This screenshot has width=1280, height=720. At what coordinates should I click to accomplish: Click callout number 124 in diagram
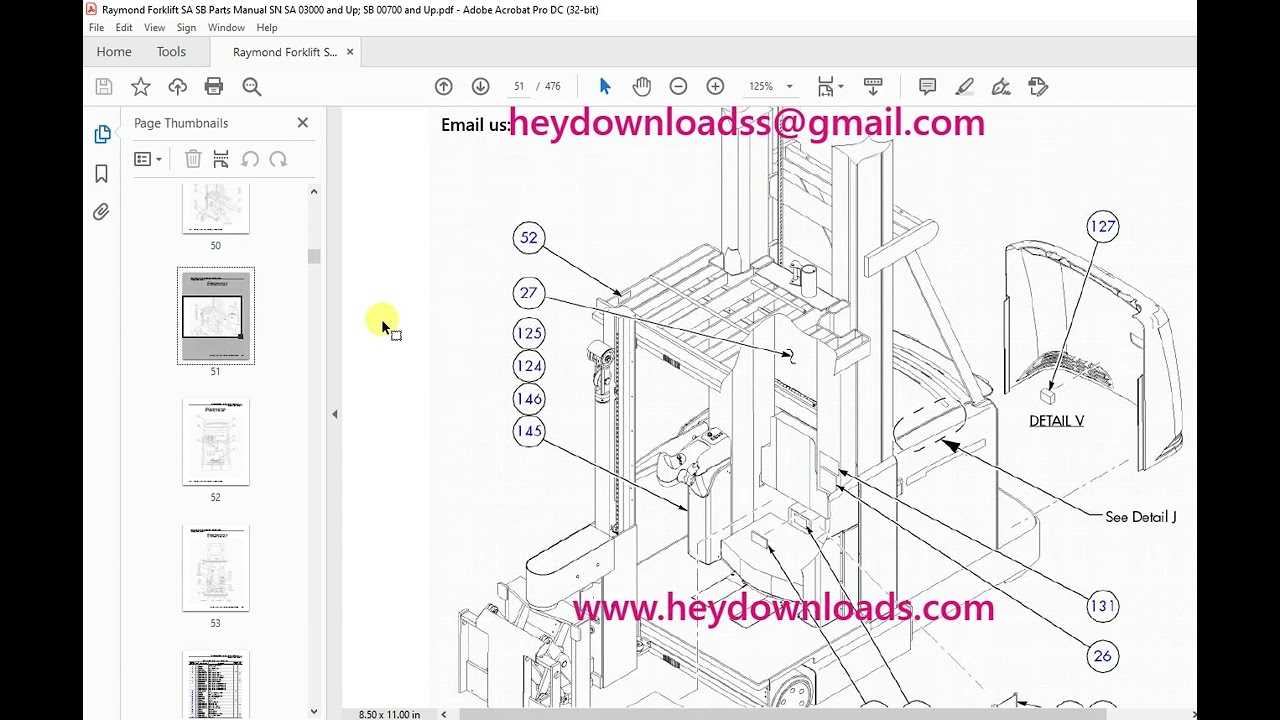(x=529, y=366)
